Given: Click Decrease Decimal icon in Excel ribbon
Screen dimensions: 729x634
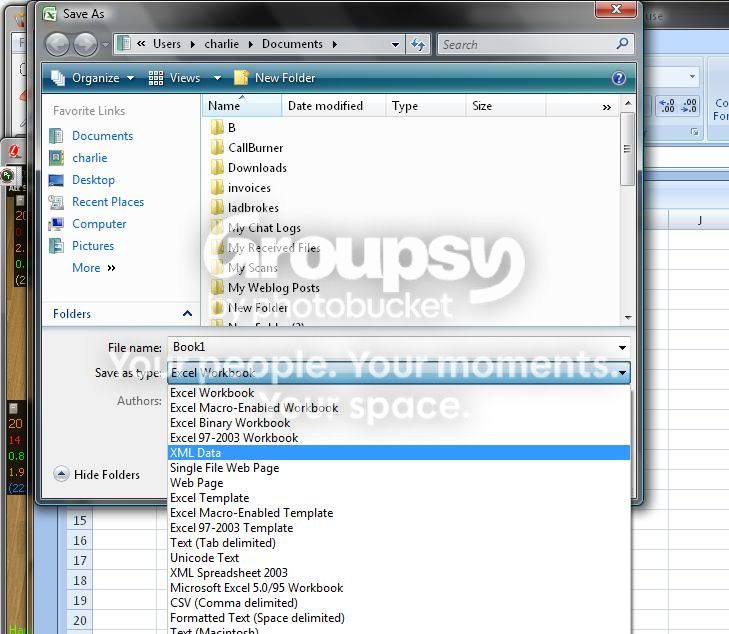Looking at the screenshot, I should click(x=689, y=106).
